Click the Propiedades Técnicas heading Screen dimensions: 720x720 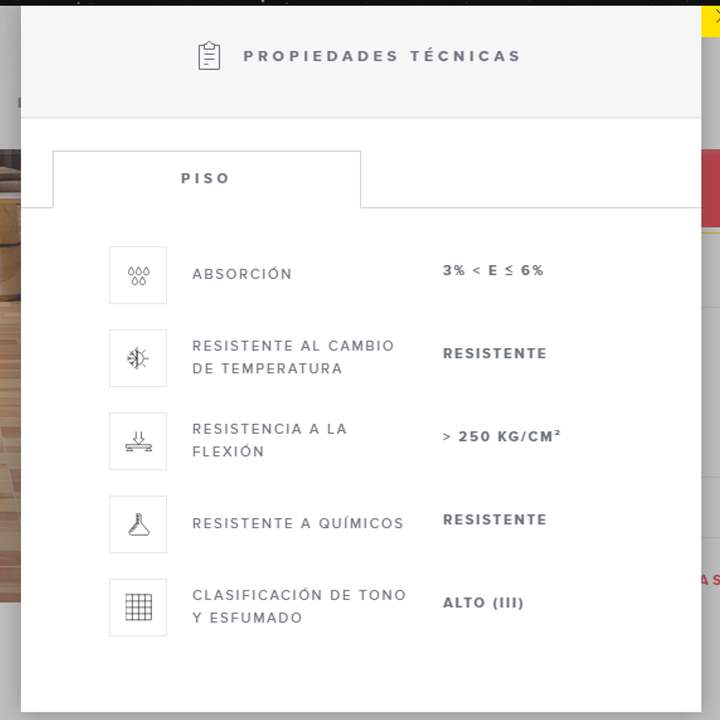[x=382, y=56]
